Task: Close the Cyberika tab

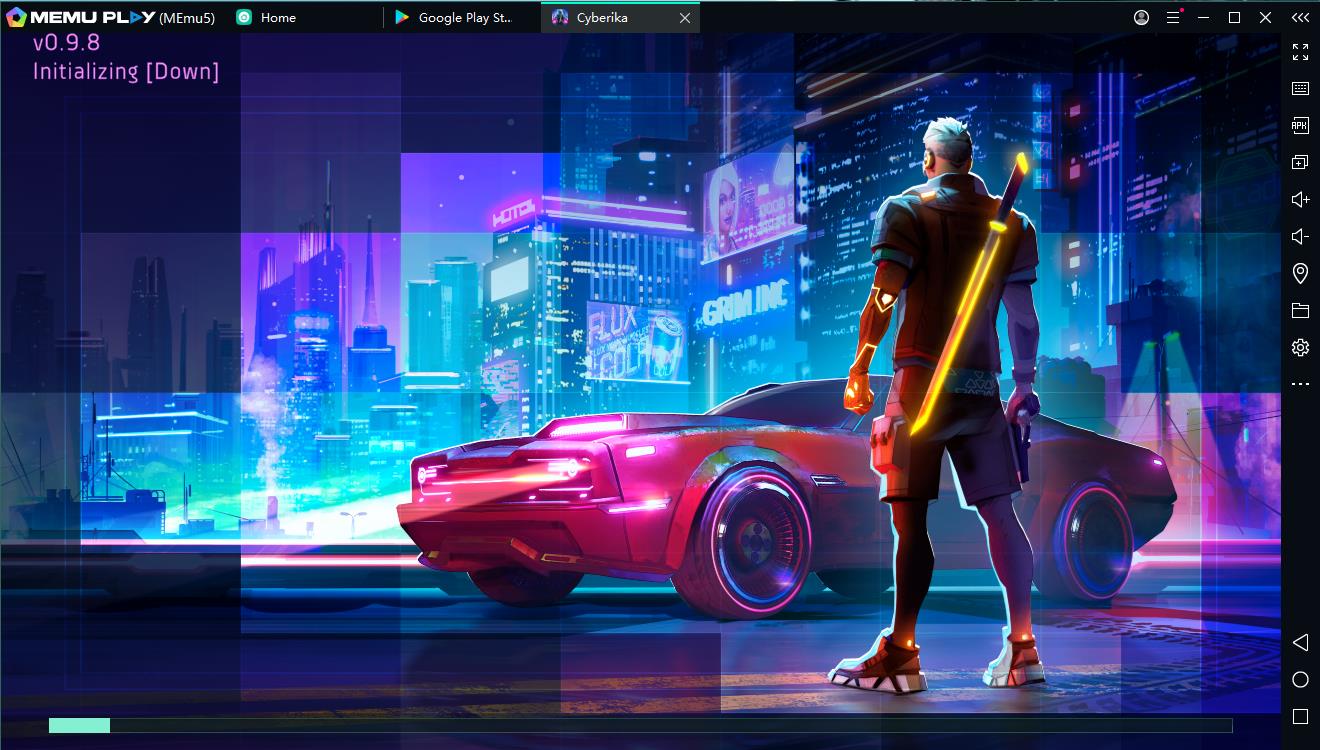Action: click(685, 18)
